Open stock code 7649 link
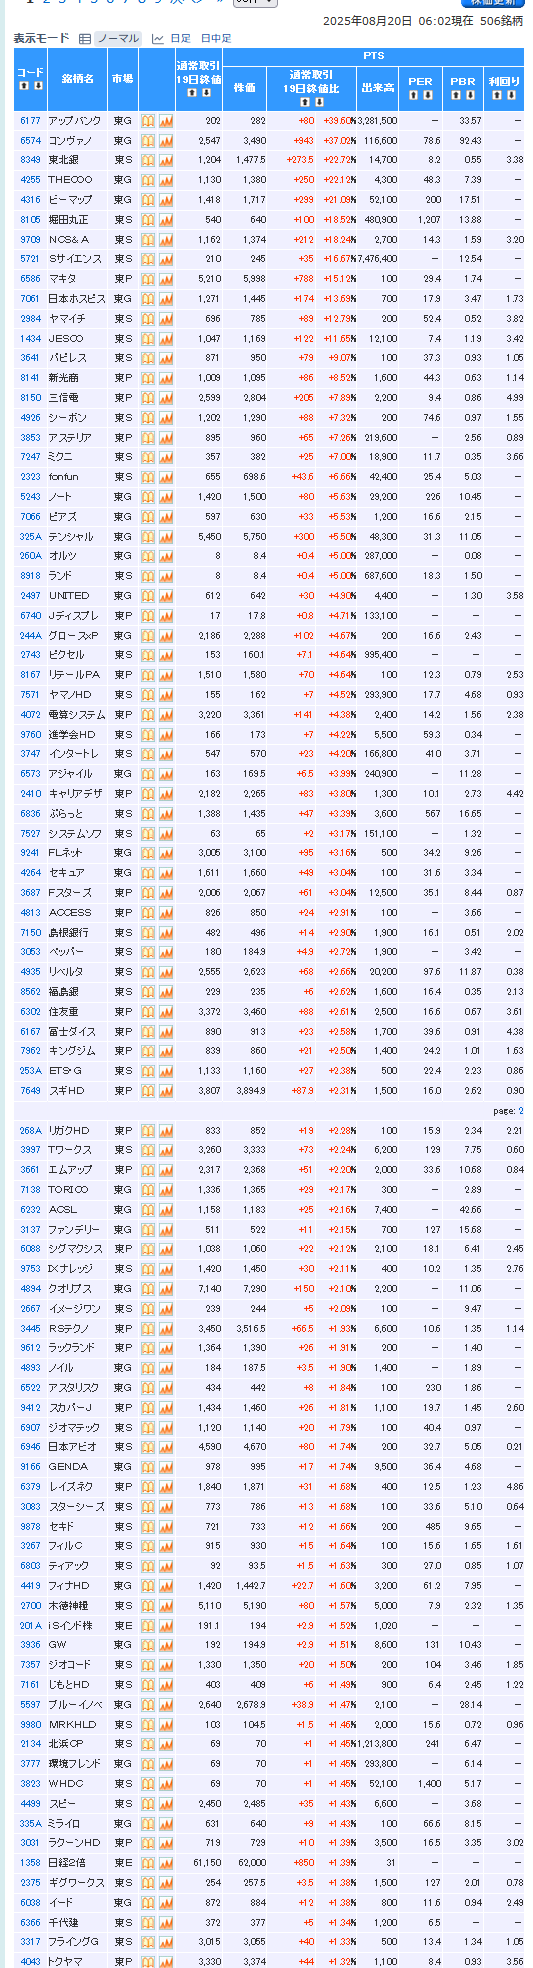533x1968 pixels. tap(30, 1091)
